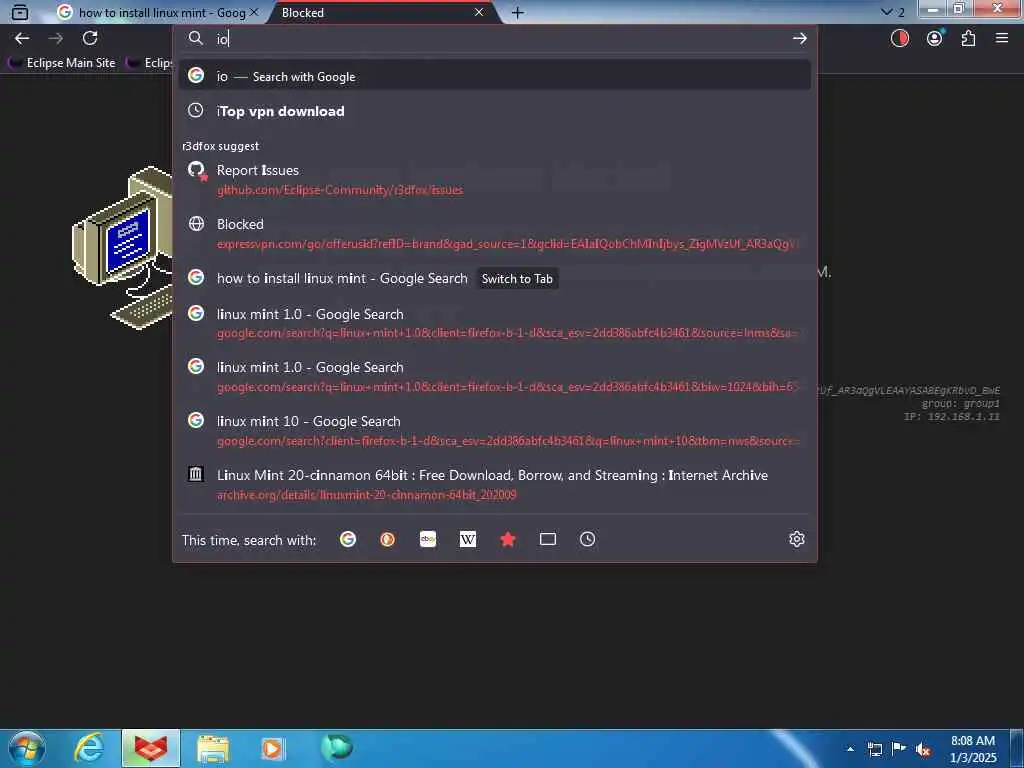Open a new tab with the plus button

517,12
